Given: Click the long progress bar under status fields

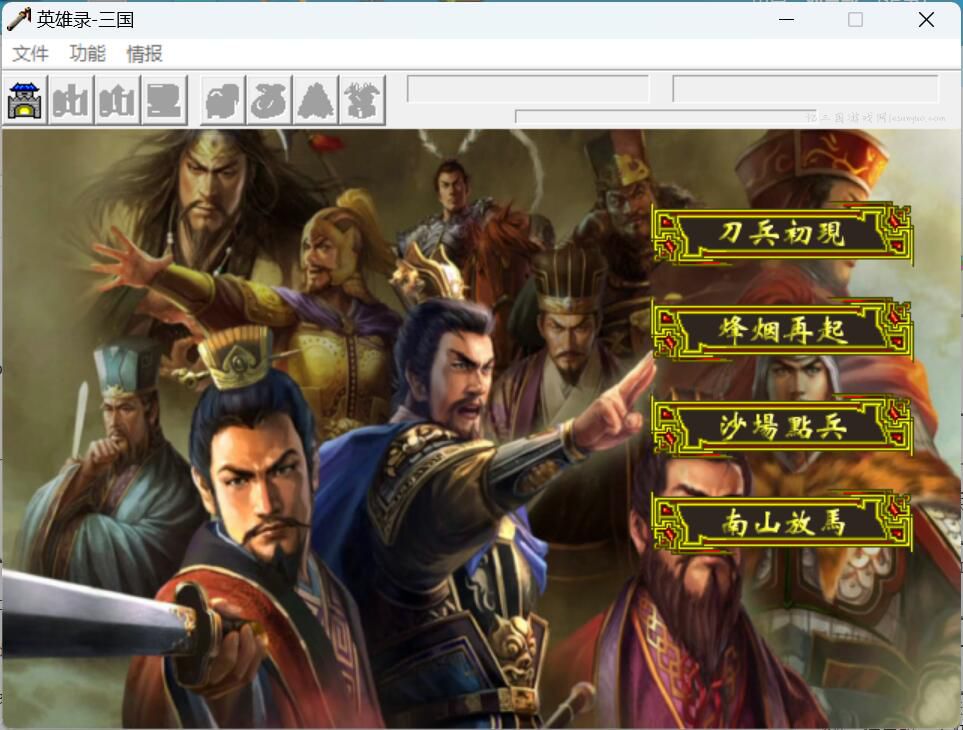Looking at the screenshot, I should pyautogui.click(x=666, y=117).
